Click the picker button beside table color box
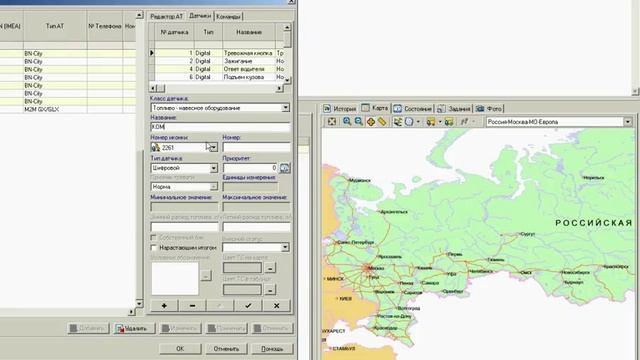 pyautogui.click(x=270, y=290)
